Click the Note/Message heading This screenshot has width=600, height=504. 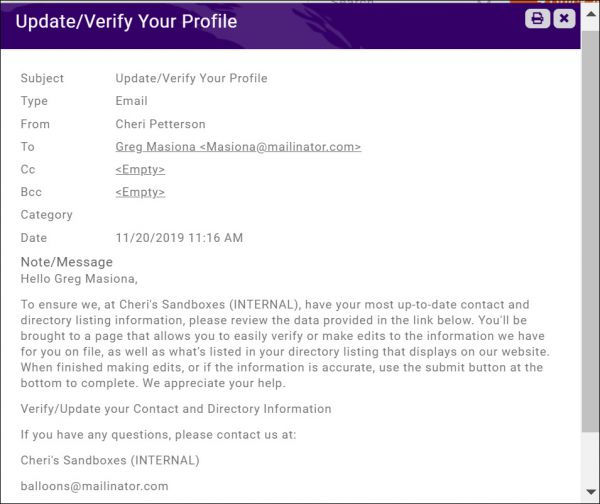[67, 262]
